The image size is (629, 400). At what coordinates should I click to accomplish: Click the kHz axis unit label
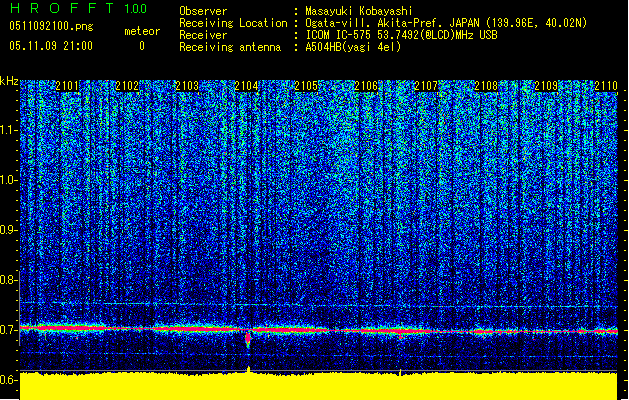(9, 81)
